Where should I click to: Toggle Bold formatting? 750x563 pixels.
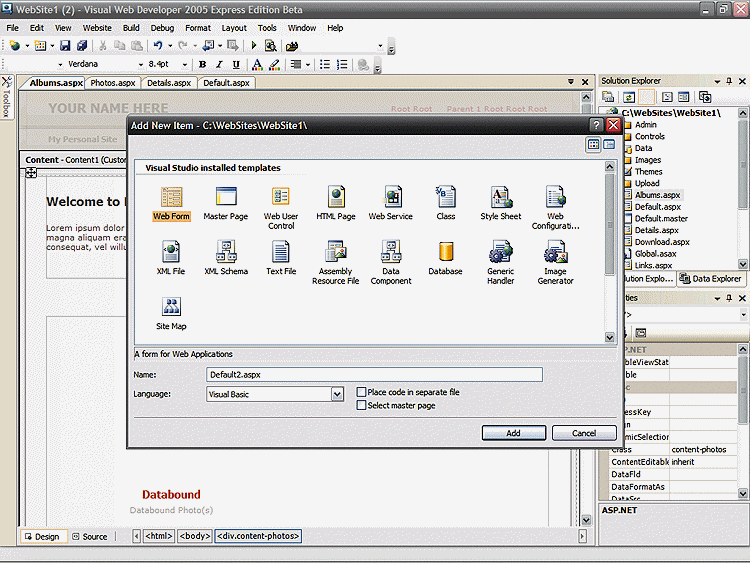tap(202, 65)
